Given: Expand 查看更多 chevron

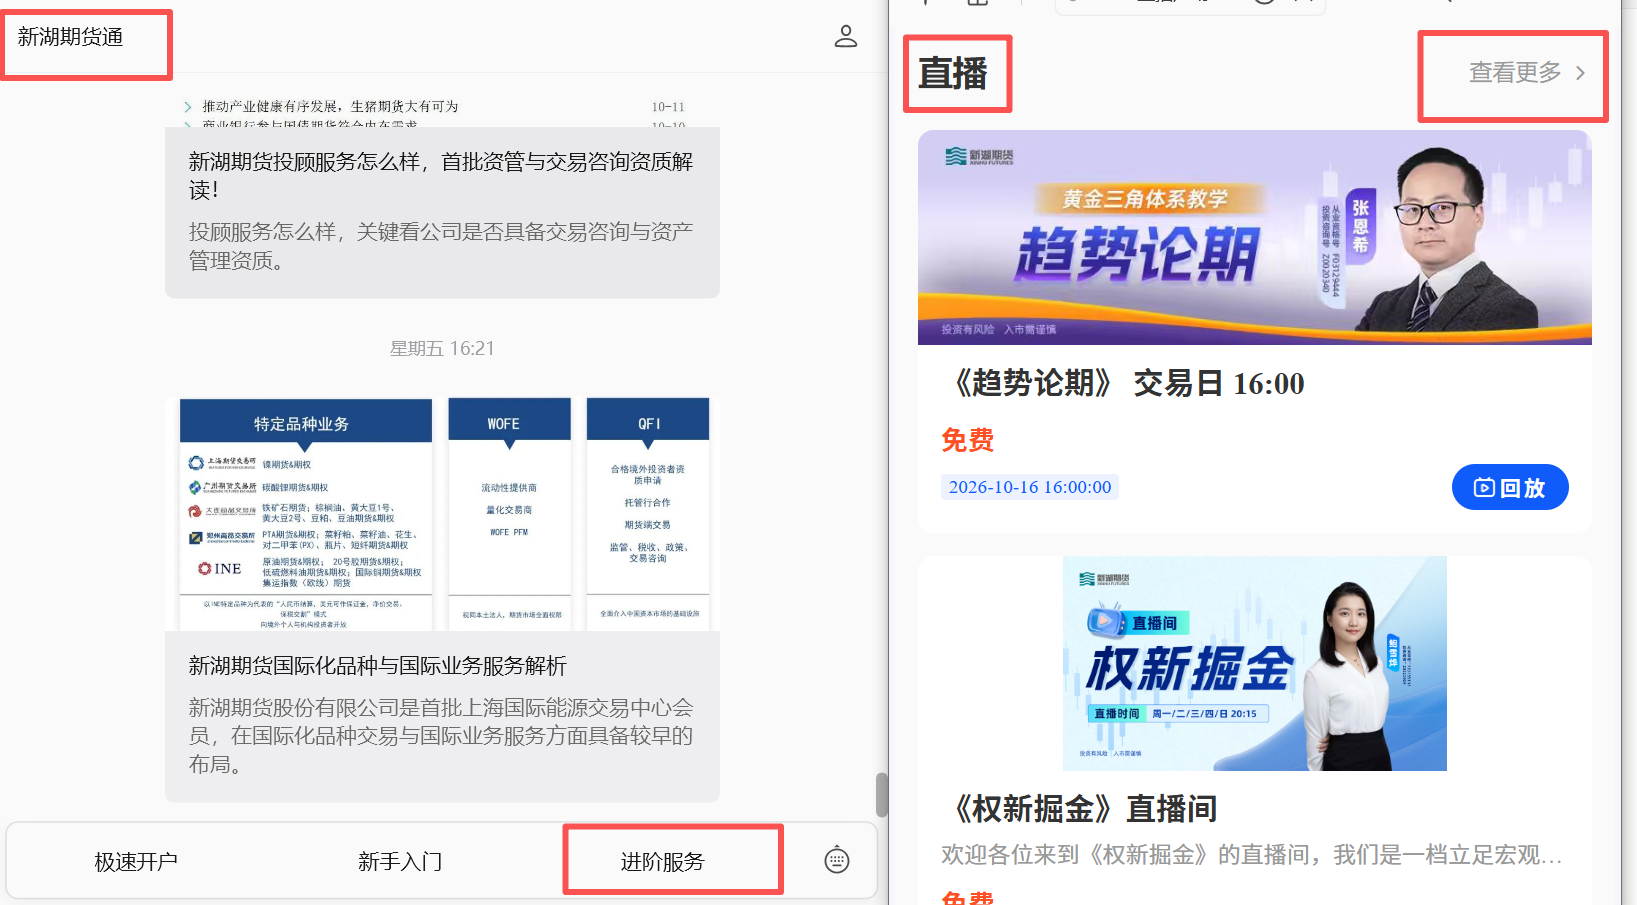Looking at the screenshot, I should [x=1581, y=73].
